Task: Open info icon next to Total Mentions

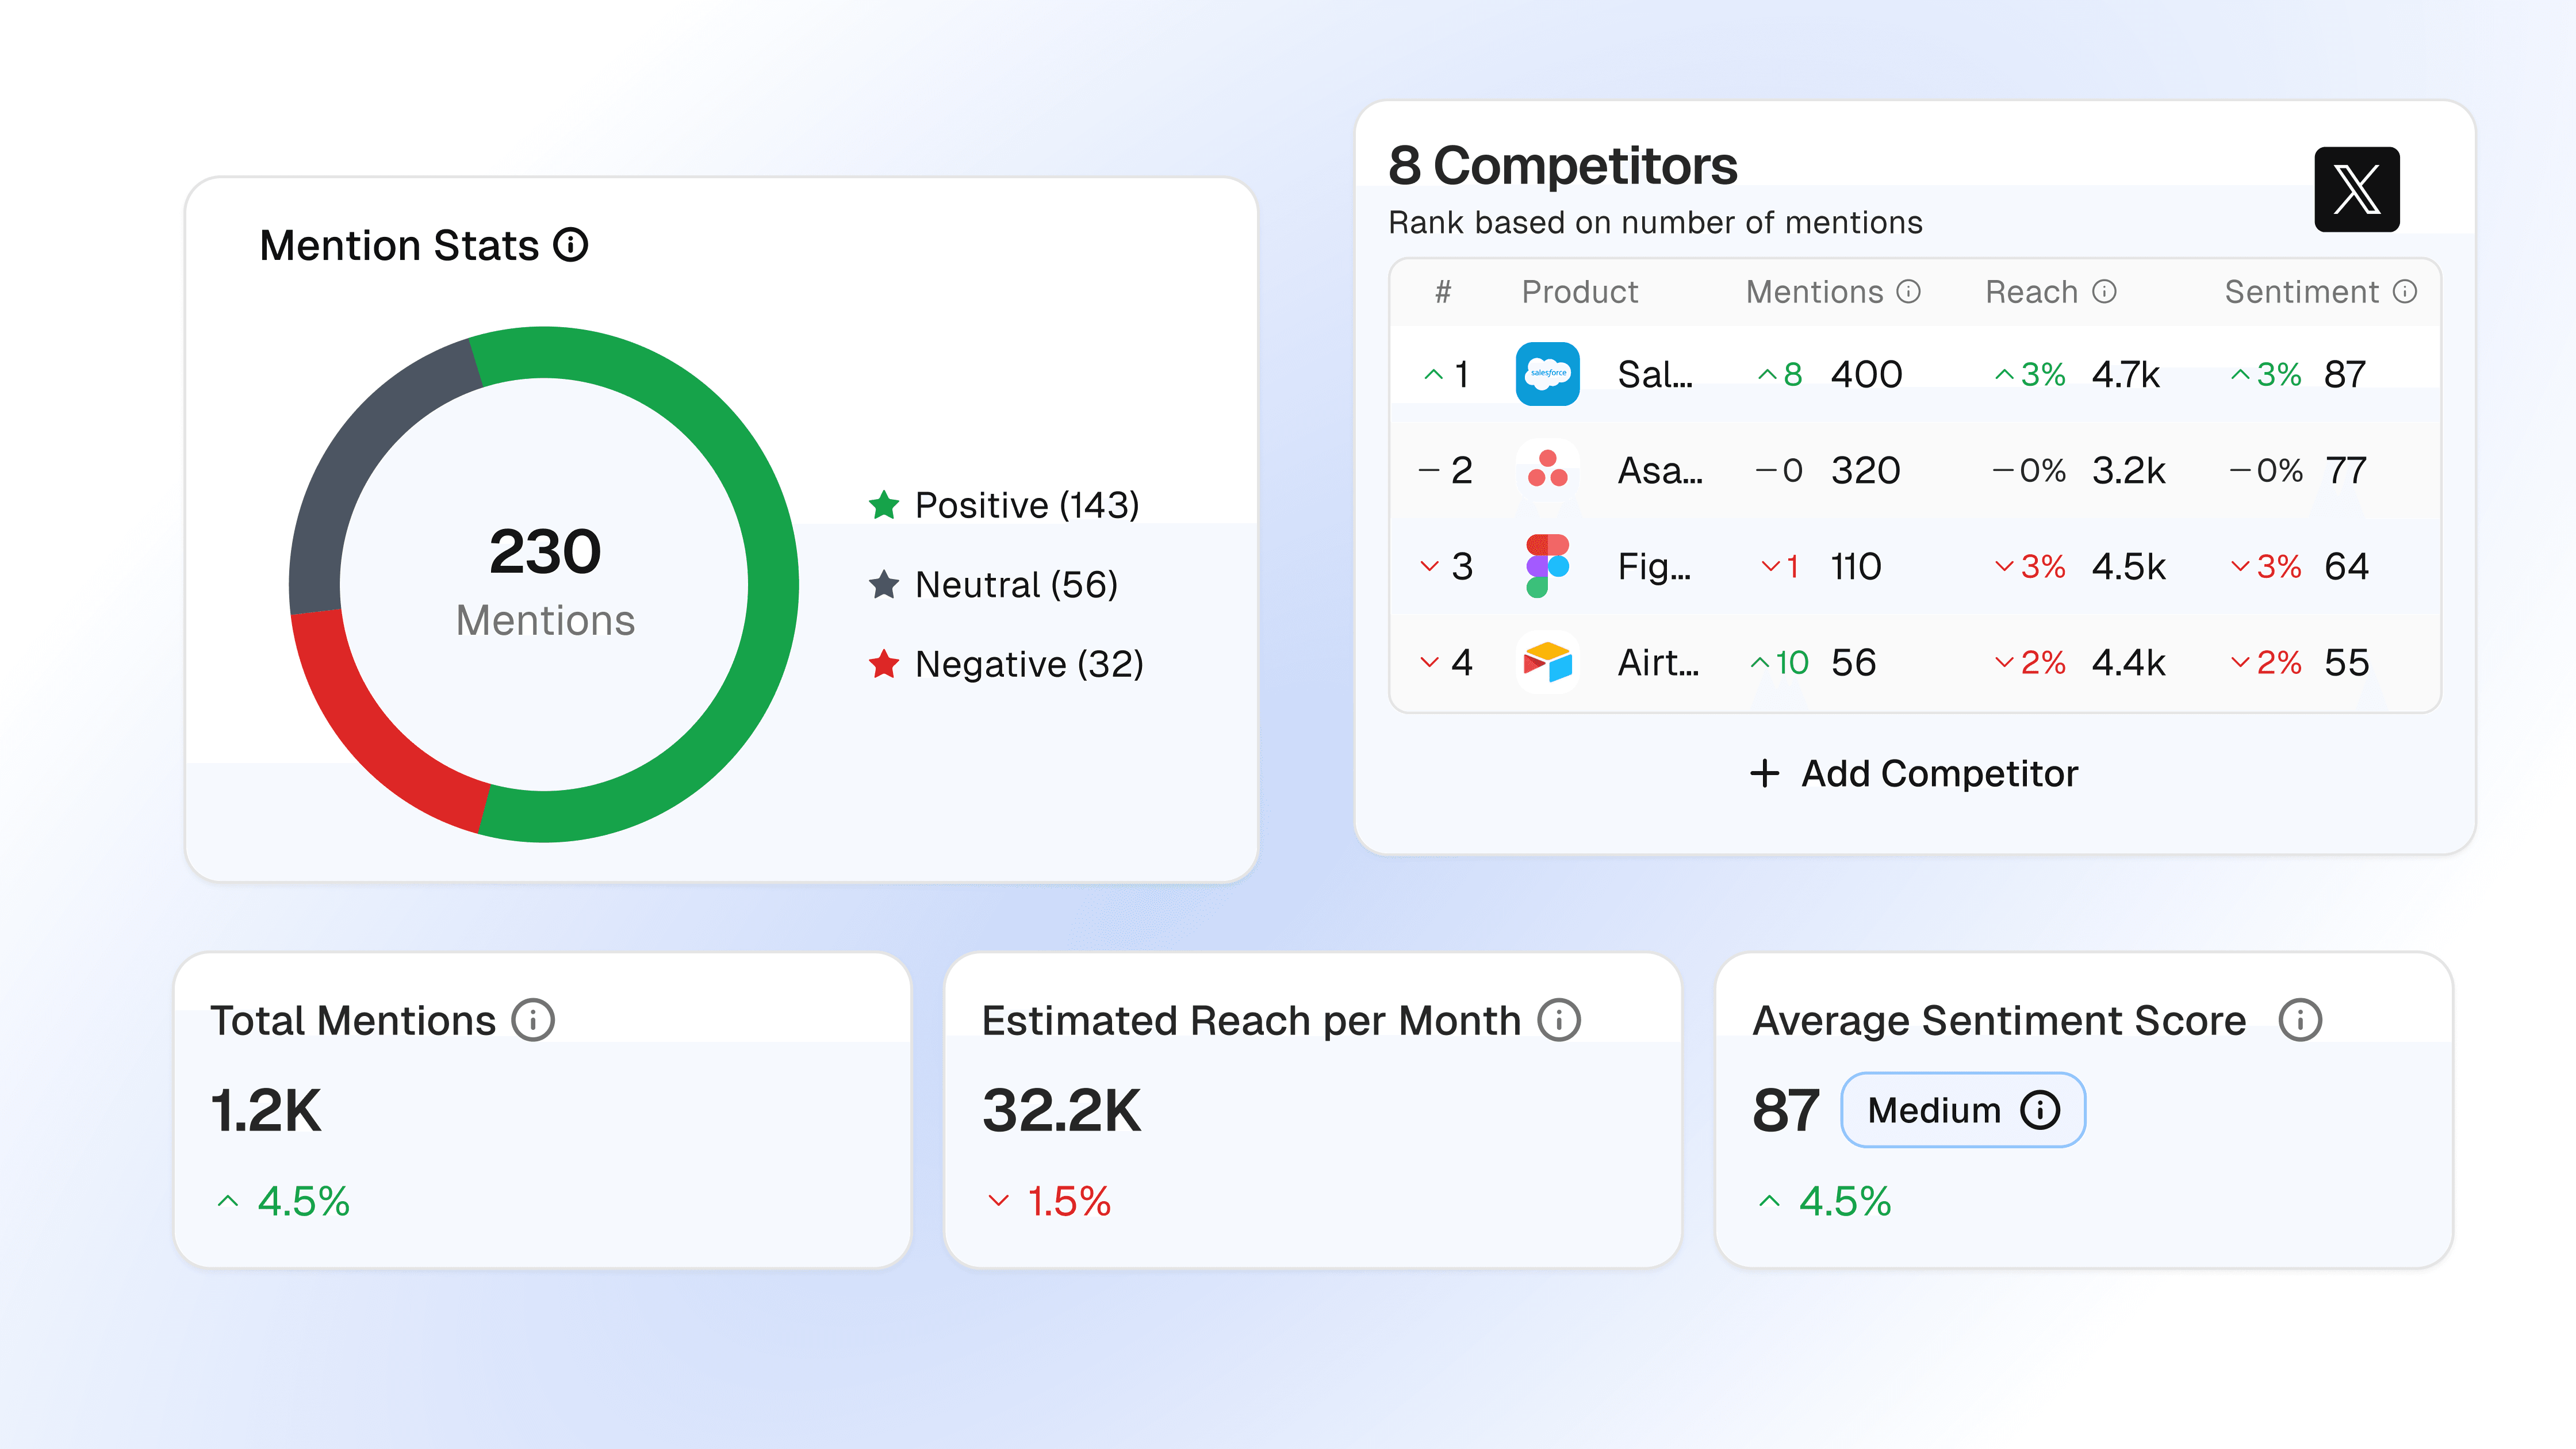Action: (x=533, y=1020)
